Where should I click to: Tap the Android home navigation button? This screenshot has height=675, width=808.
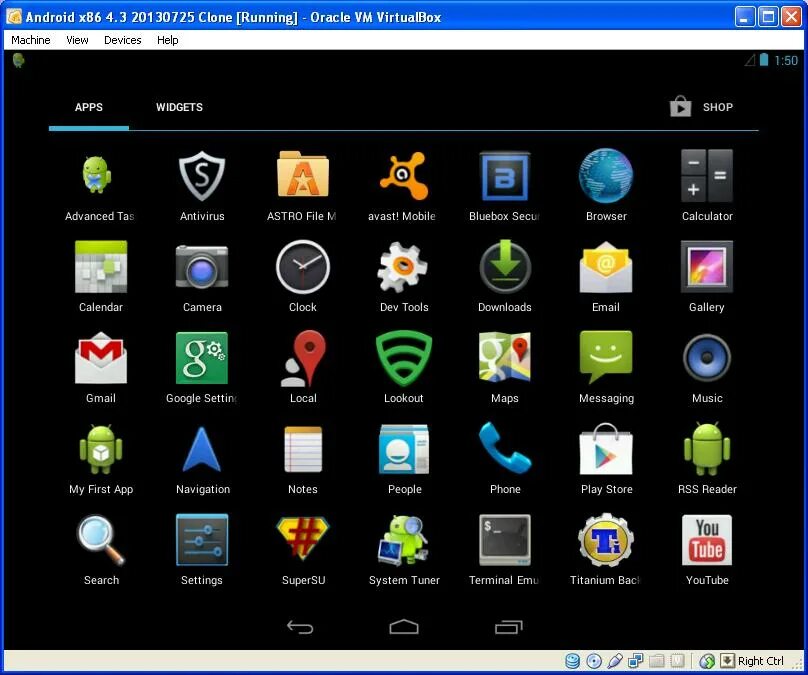(404, 627)
